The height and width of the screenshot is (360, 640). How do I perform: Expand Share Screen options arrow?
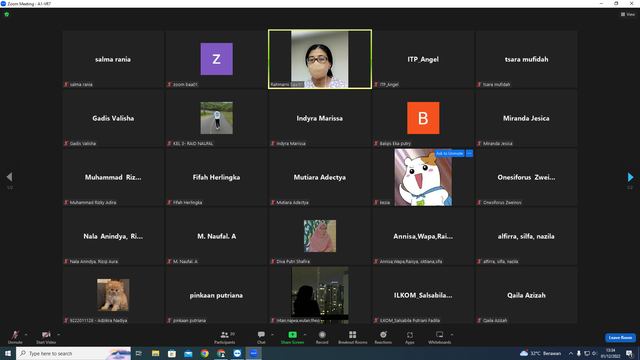tap(305, 335)
